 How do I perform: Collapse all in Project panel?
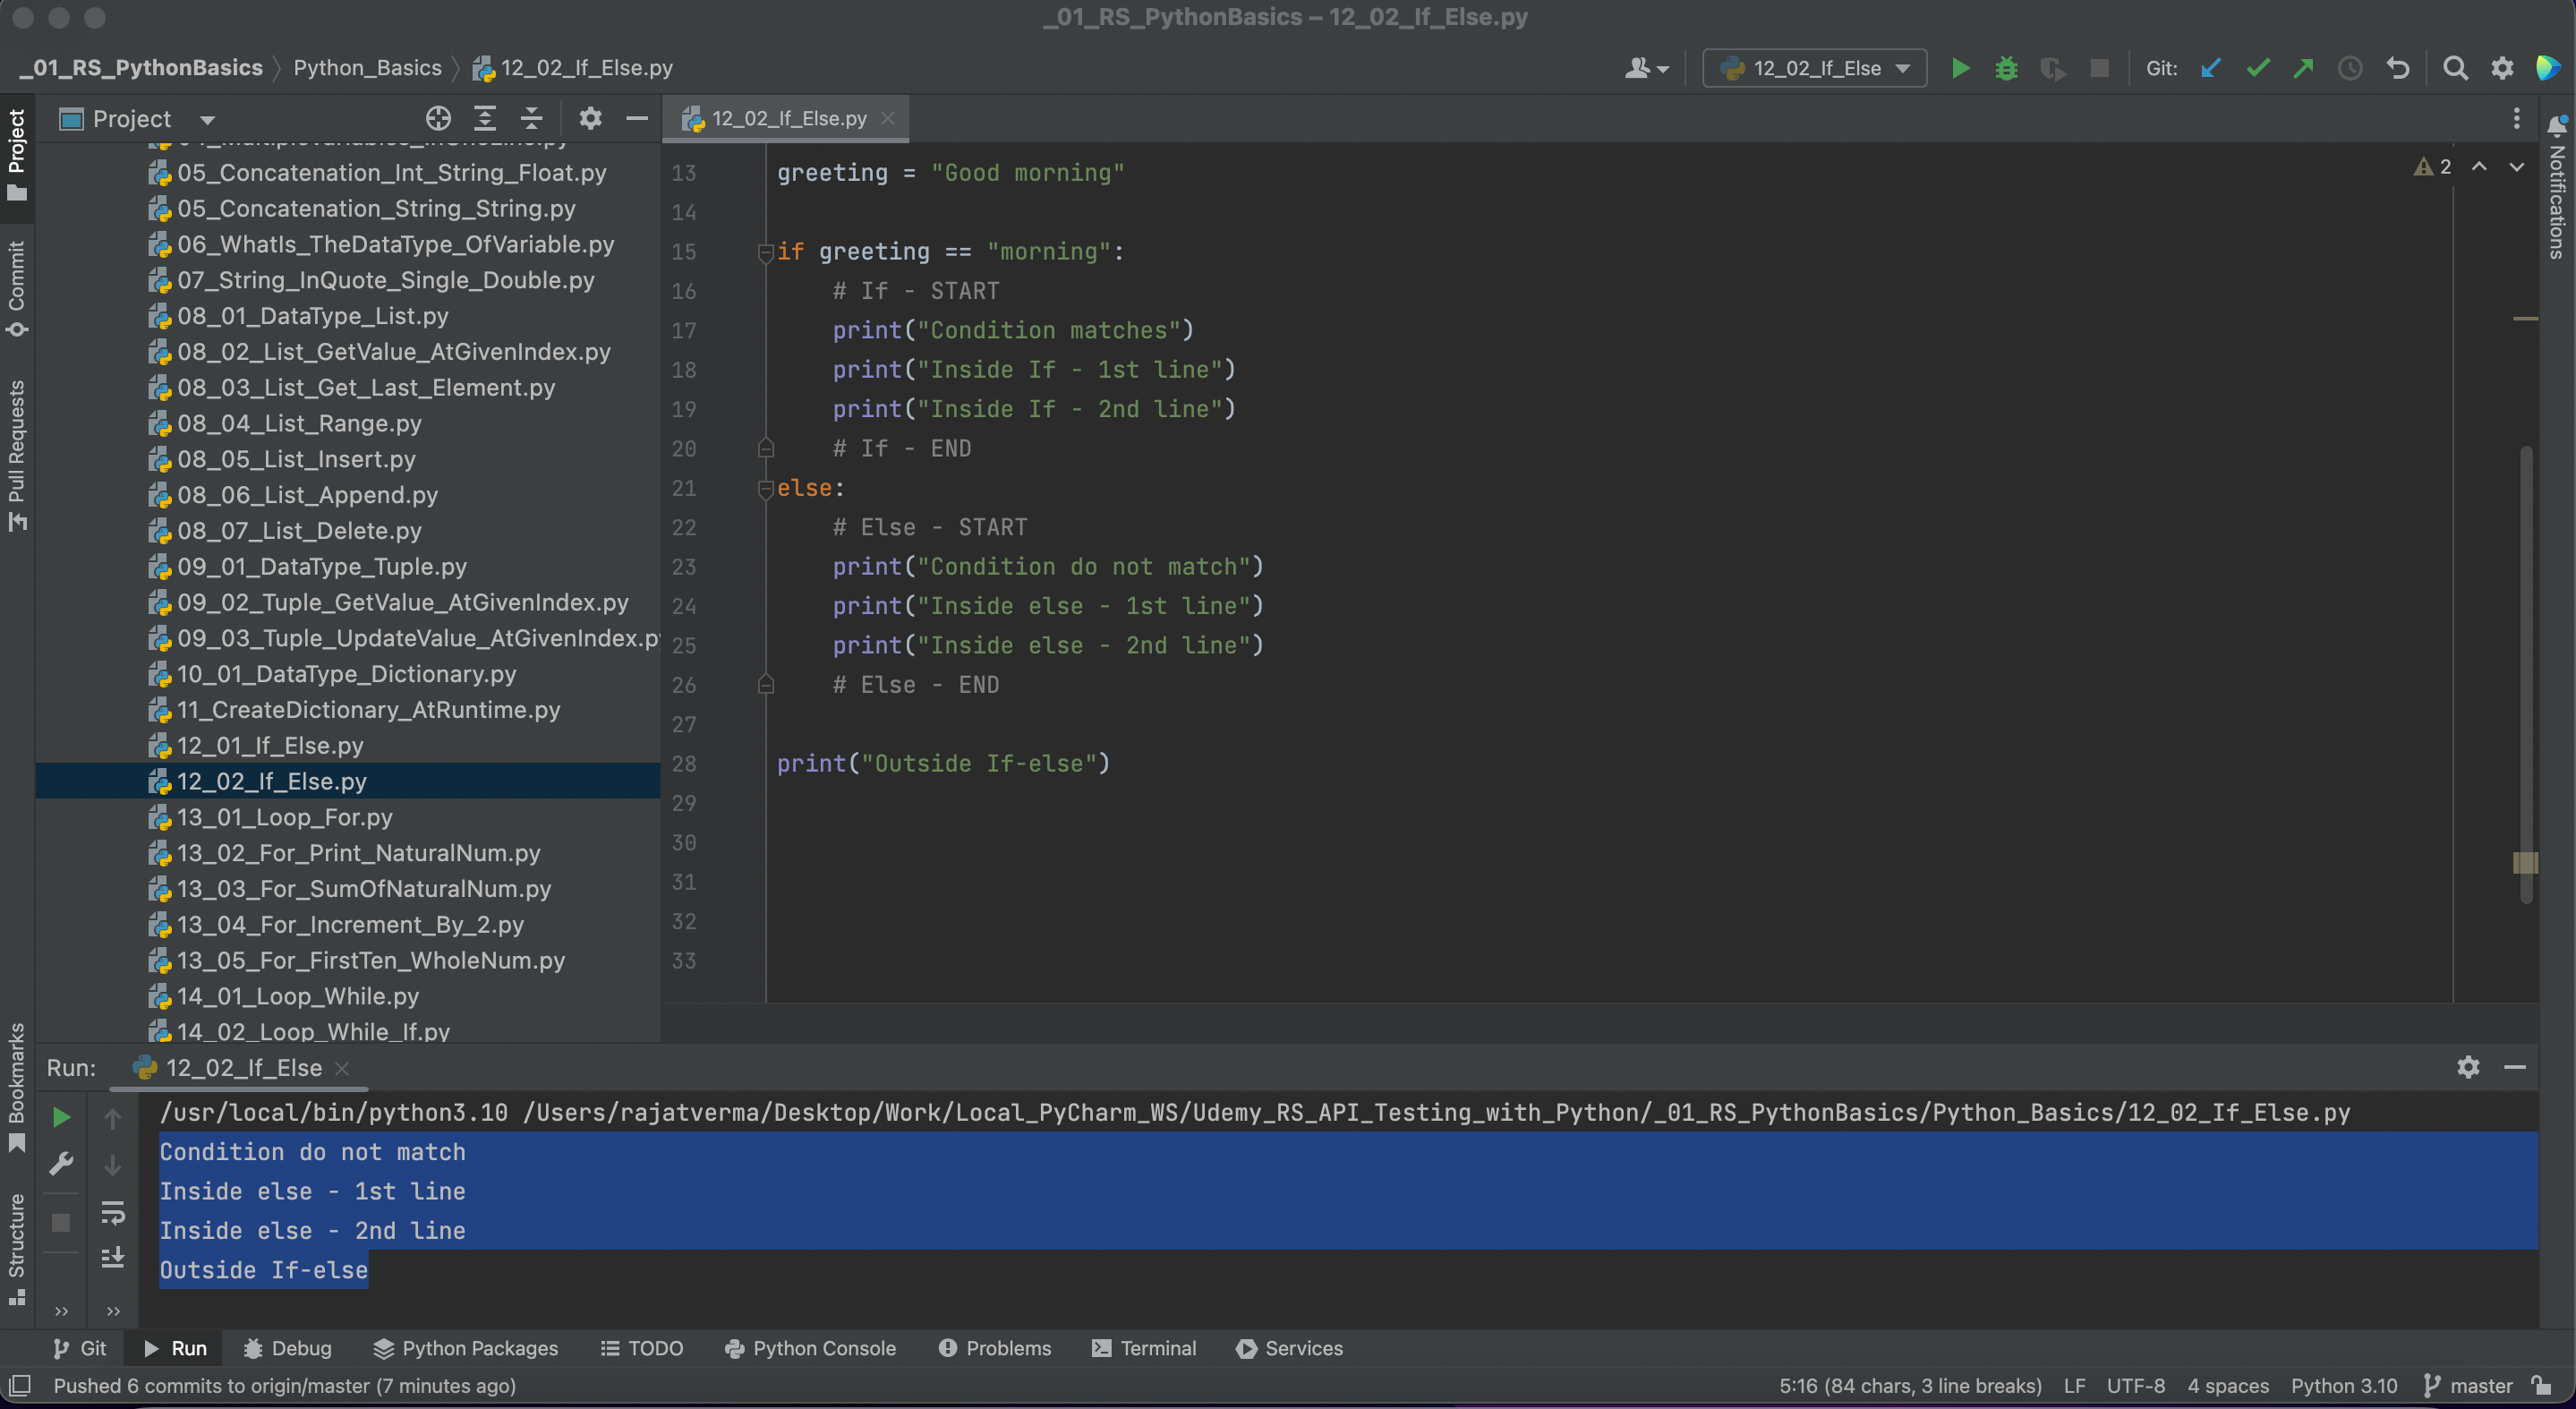pos(531,119)
